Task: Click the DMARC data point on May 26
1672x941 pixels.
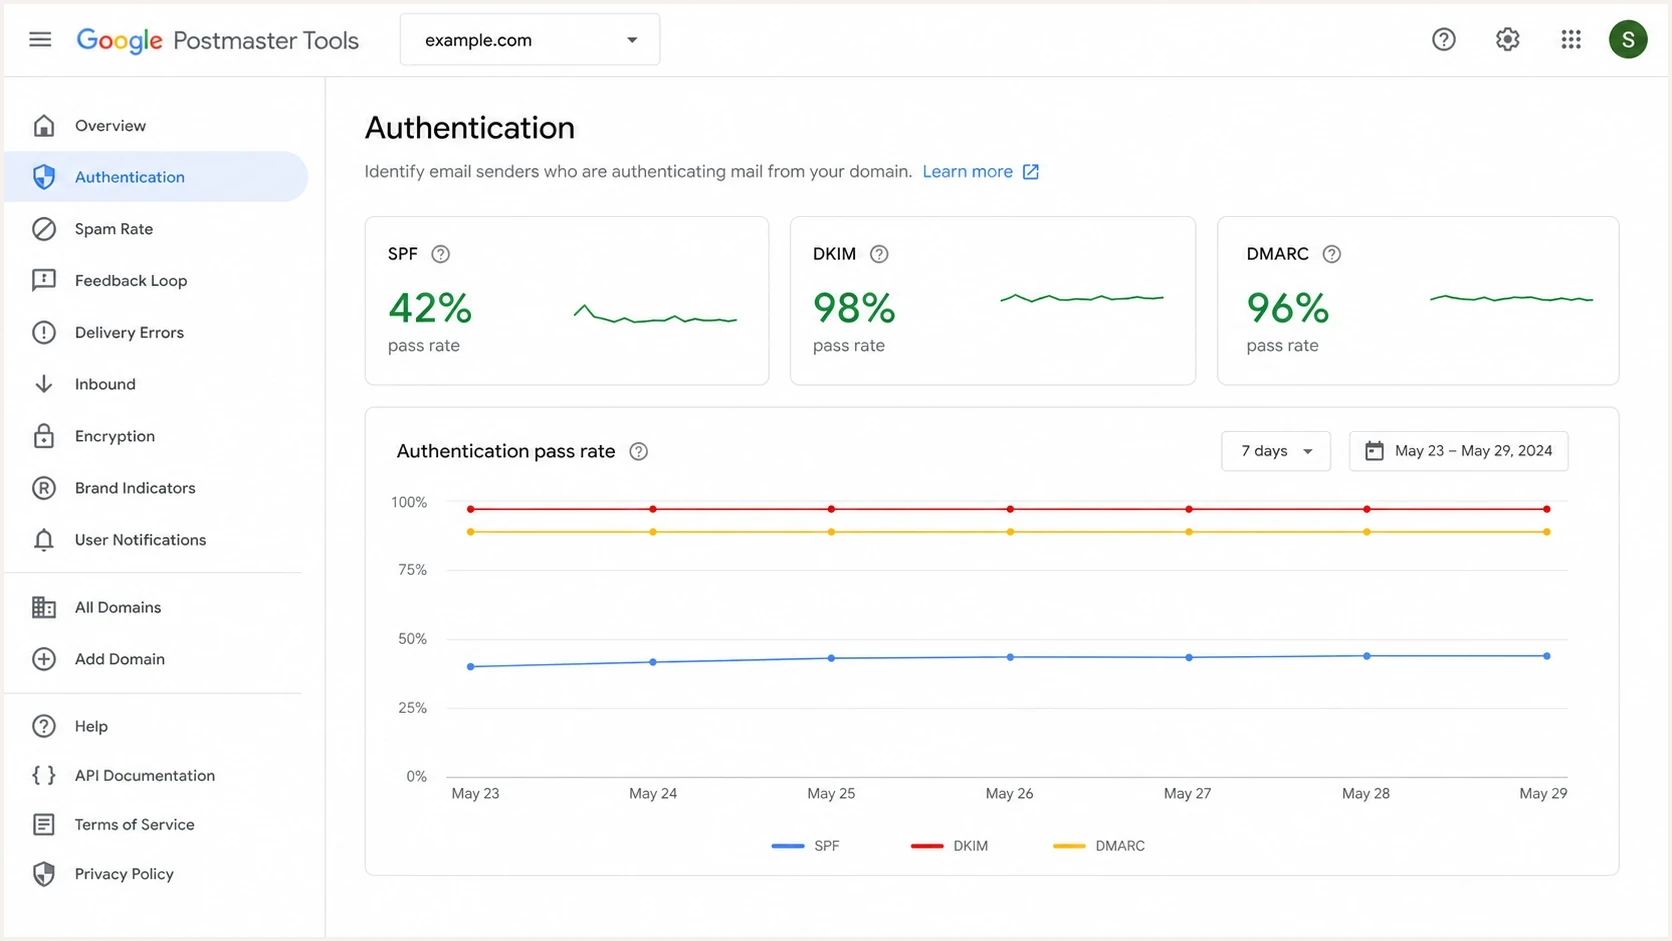Action: (1010, 532)
